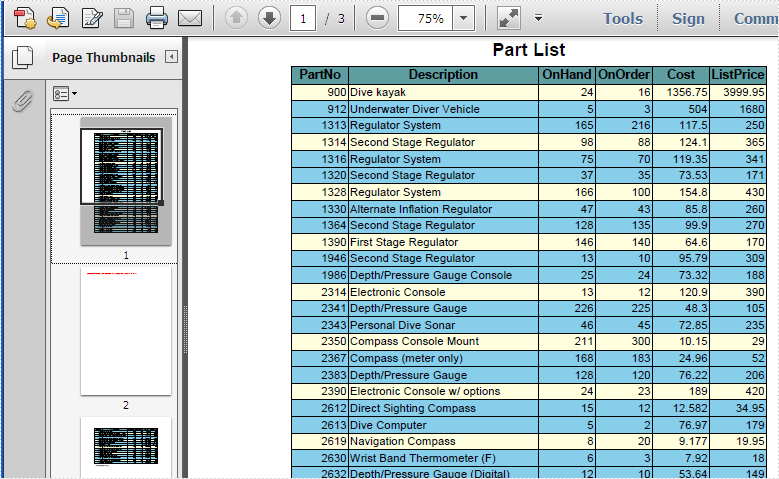779x479 pixels.
Task: Click the Part List title
Action: click(529, 50)
